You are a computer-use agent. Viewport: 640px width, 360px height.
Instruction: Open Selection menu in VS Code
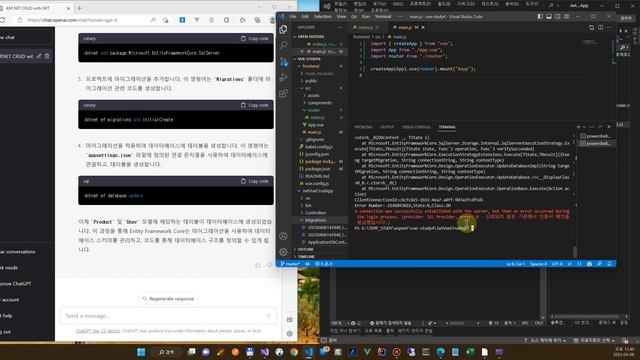[322, 17]
